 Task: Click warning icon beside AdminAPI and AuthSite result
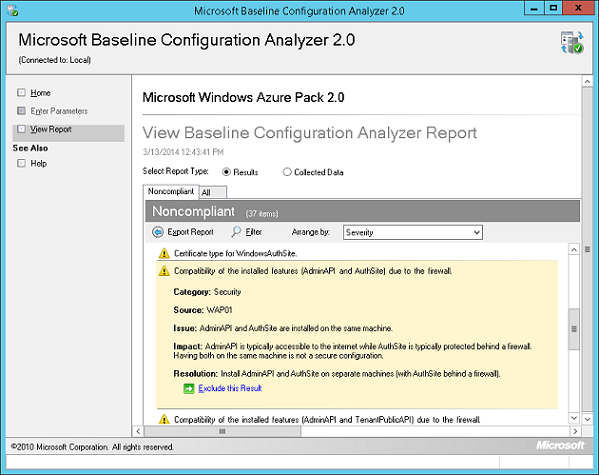point(164,271)
